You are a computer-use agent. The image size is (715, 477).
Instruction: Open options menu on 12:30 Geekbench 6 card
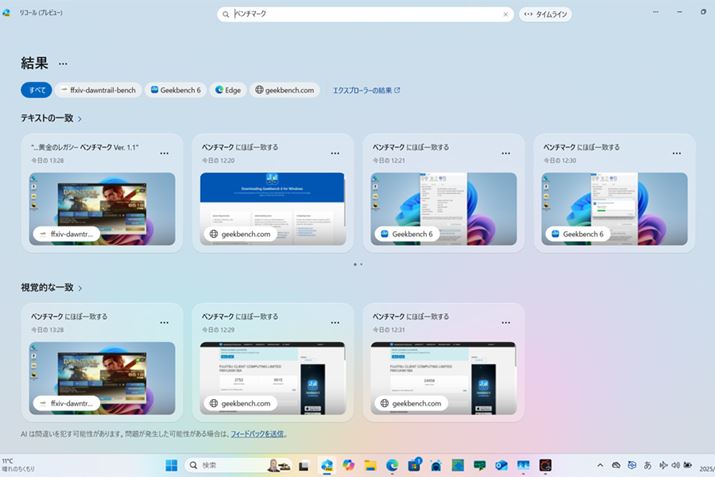point(677,153)
